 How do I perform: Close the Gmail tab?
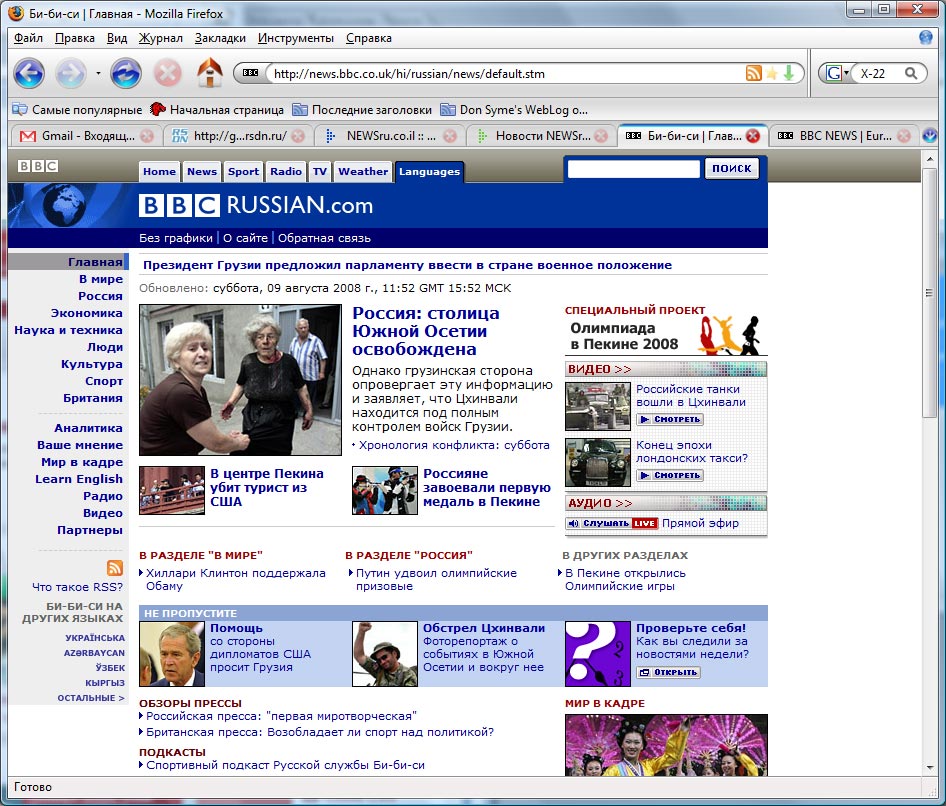(147, 136)
